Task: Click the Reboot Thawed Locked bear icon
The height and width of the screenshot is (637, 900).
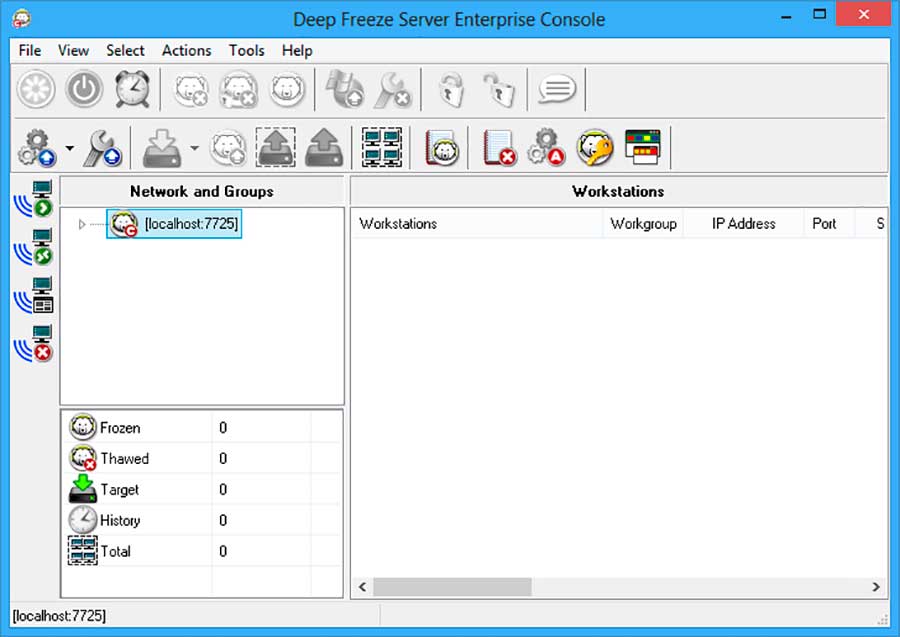Action: (x=239, y=90)
